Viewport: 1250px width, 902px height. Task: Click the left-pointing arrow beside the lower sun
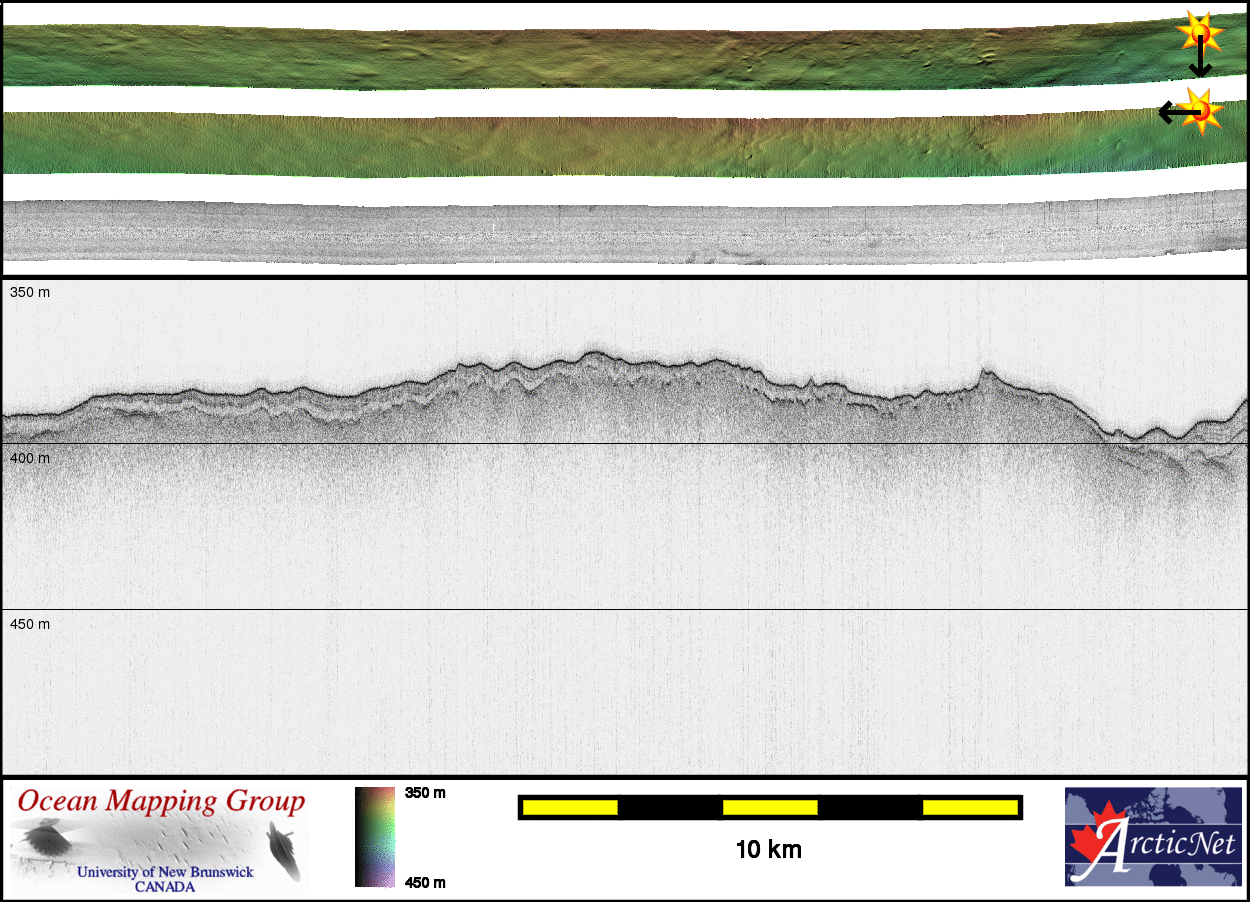(x=1172, y=112)
